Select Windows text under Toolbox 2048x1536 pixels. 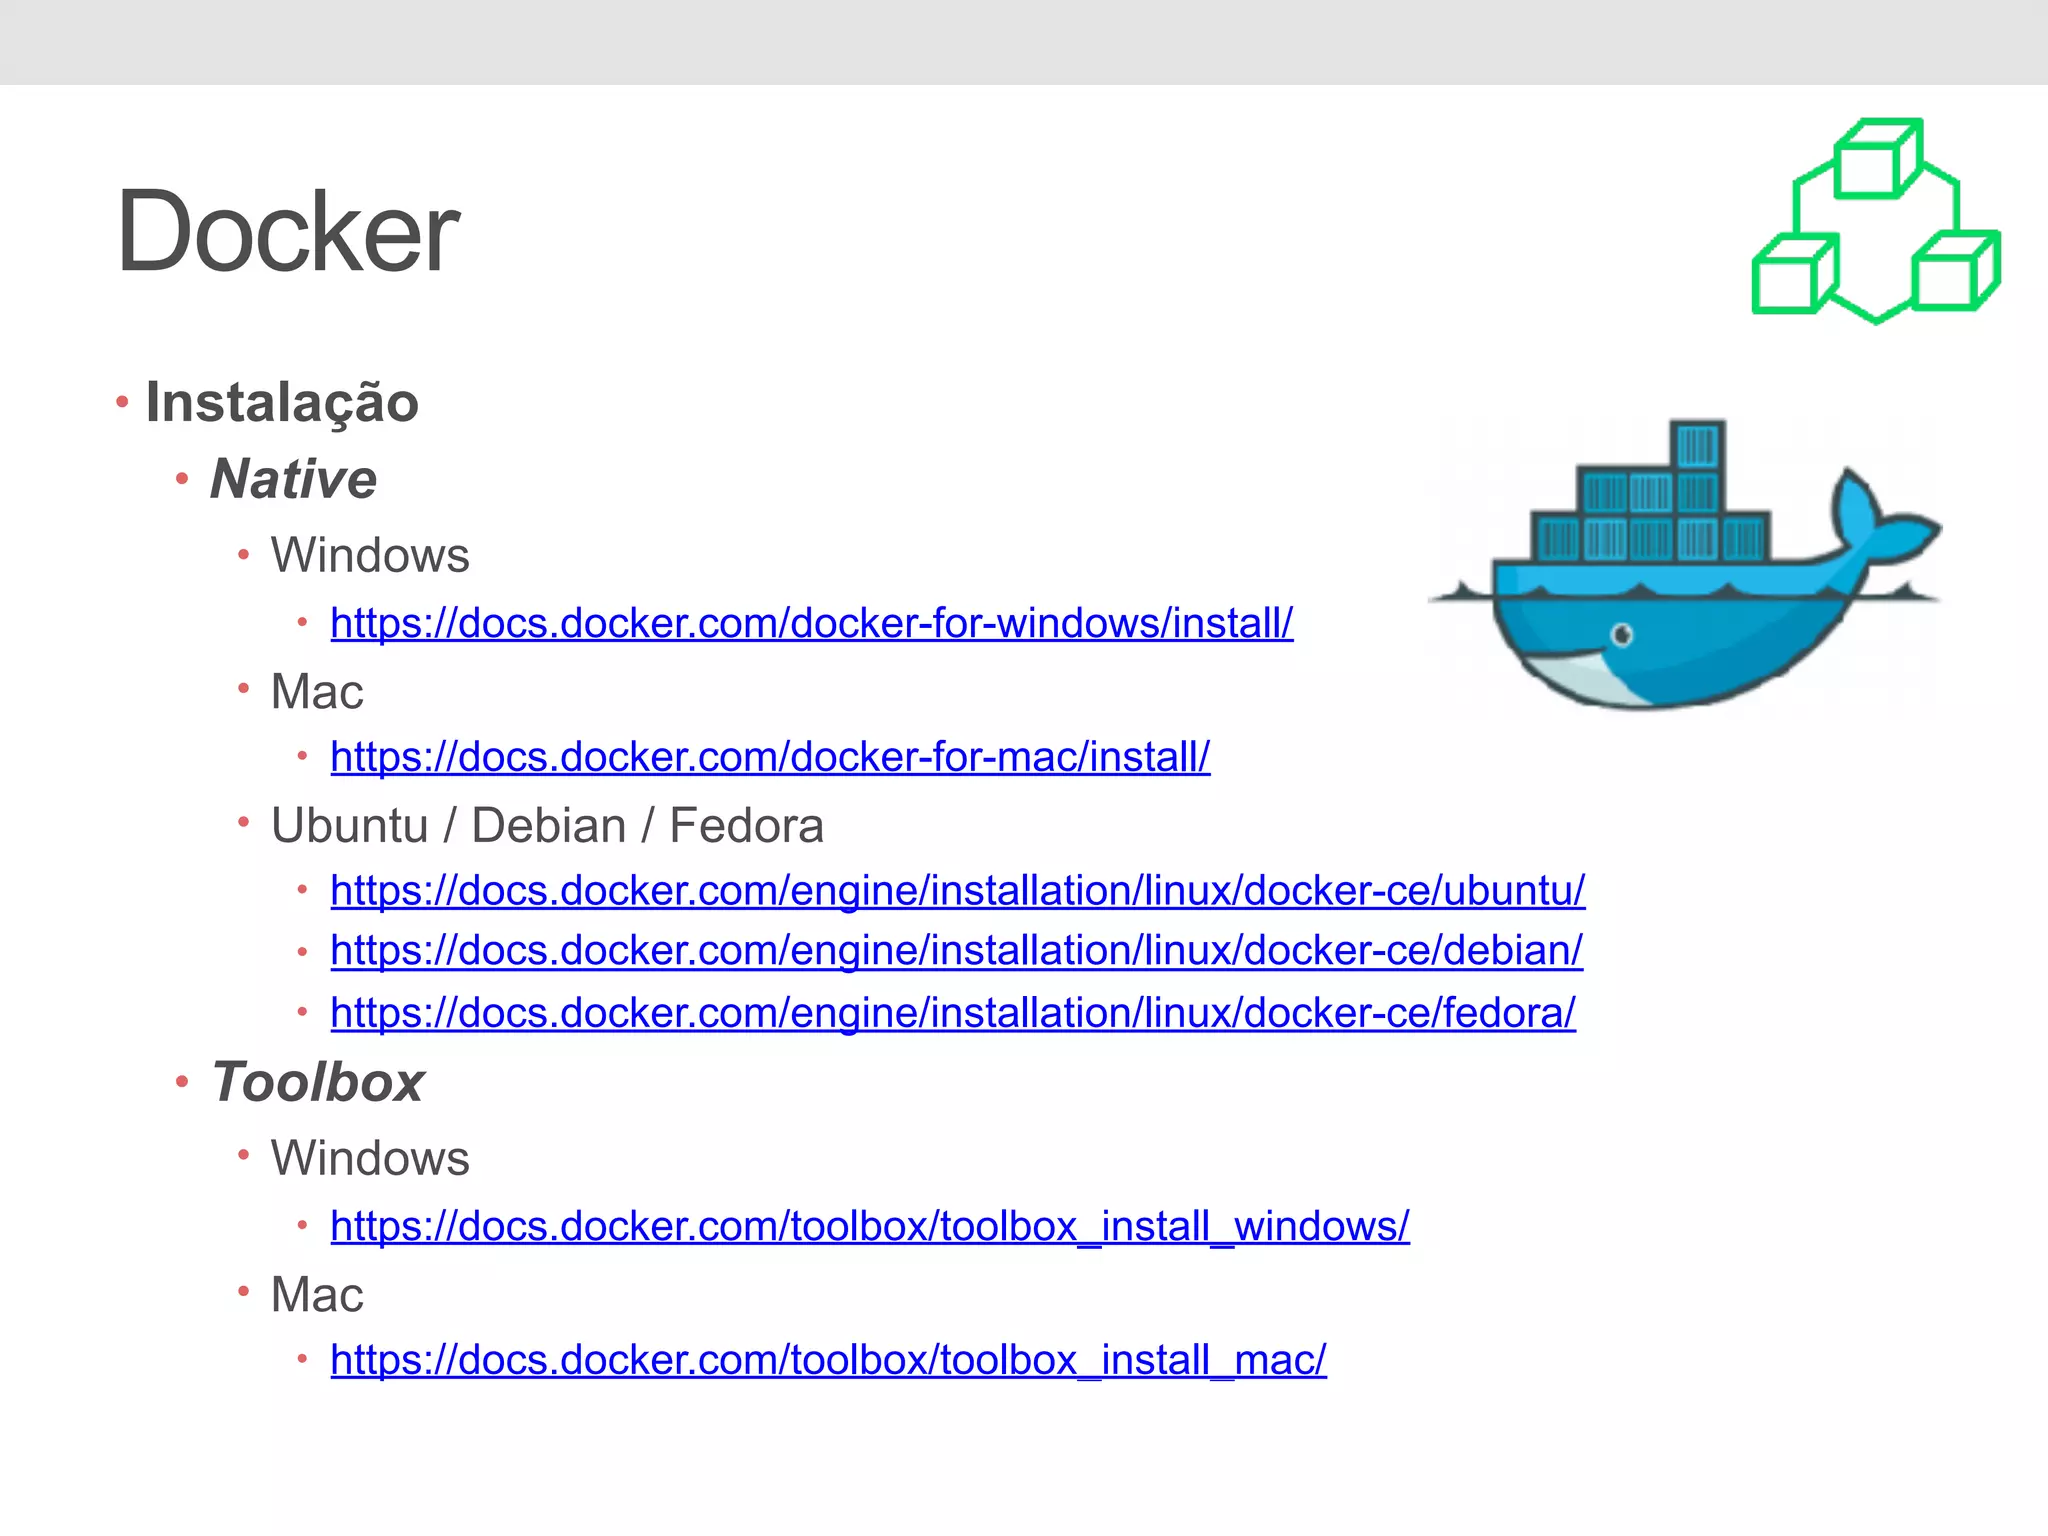[370, 1158]
